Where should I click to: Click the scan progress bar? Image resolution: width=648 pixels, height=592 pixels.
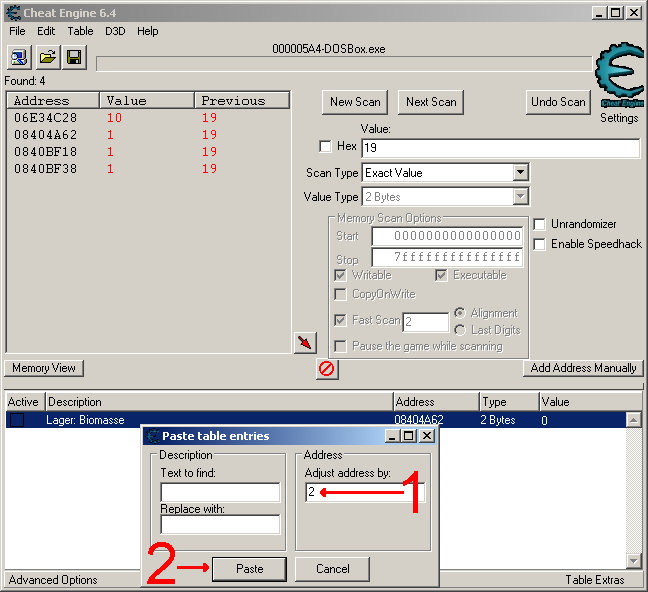tap(344, 64)
